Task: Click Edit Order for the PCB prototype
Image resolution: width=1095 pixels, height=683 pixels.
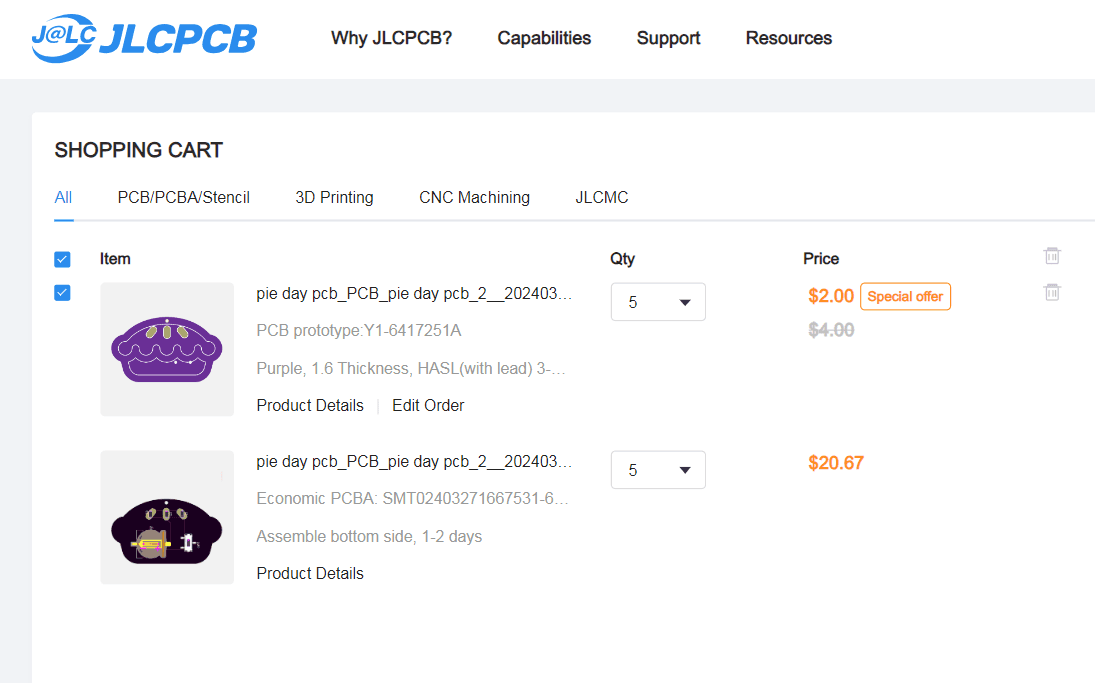Action: (x=428, y=405)
